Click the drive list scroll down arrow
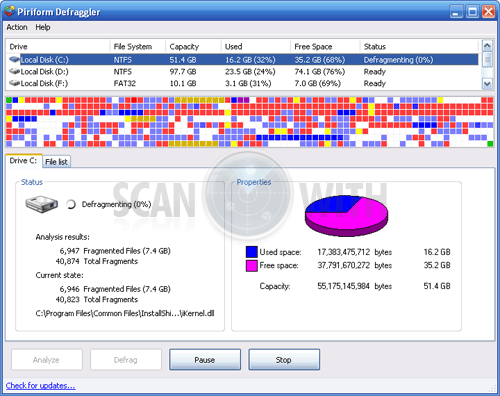500x396 pixels. pyautogui.click(x=487, y=84)
